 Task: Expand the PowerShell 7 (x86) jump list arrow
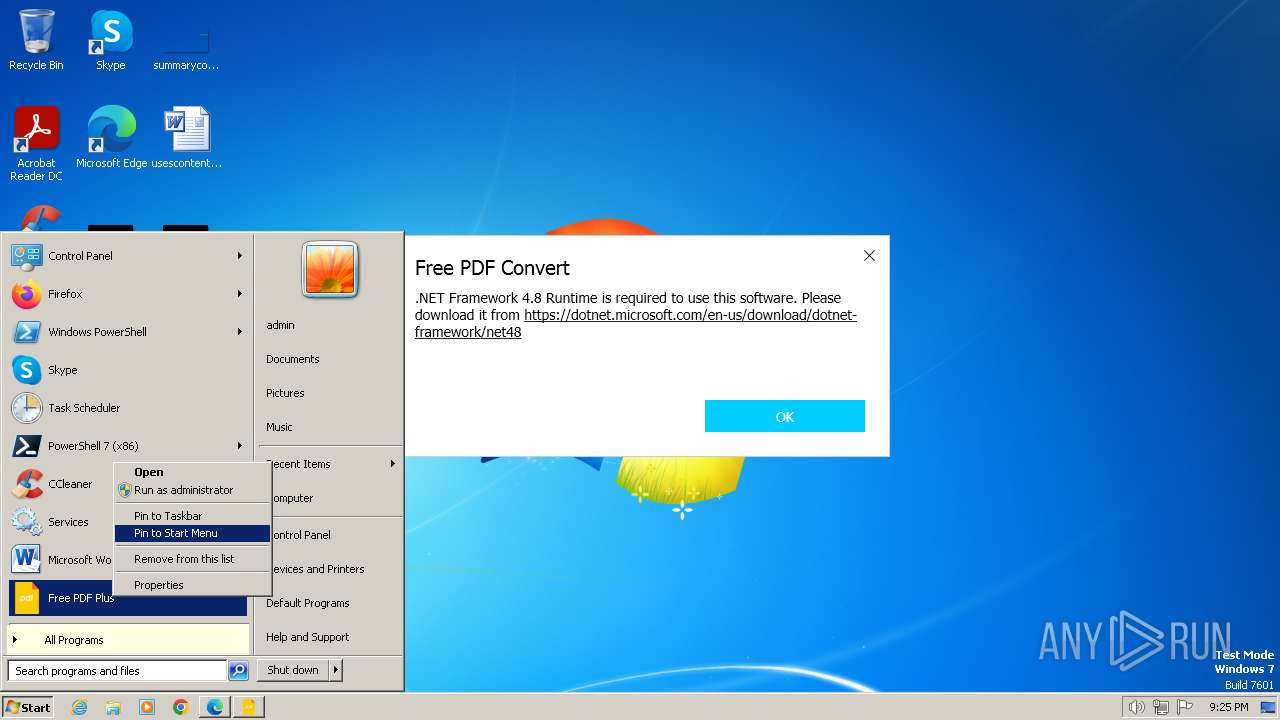pyautogui.click(x=240, y=446)
